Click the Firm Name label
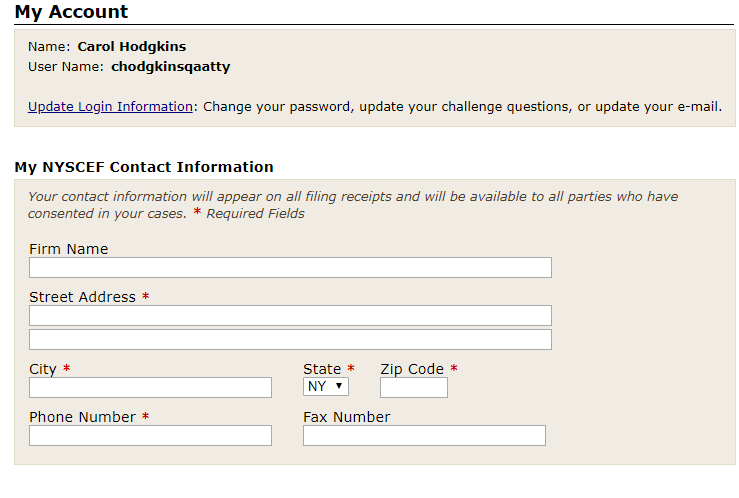Image resolution: width=739 pixels, height=498 pixels. pyautogui.click(x=68, y=249)
